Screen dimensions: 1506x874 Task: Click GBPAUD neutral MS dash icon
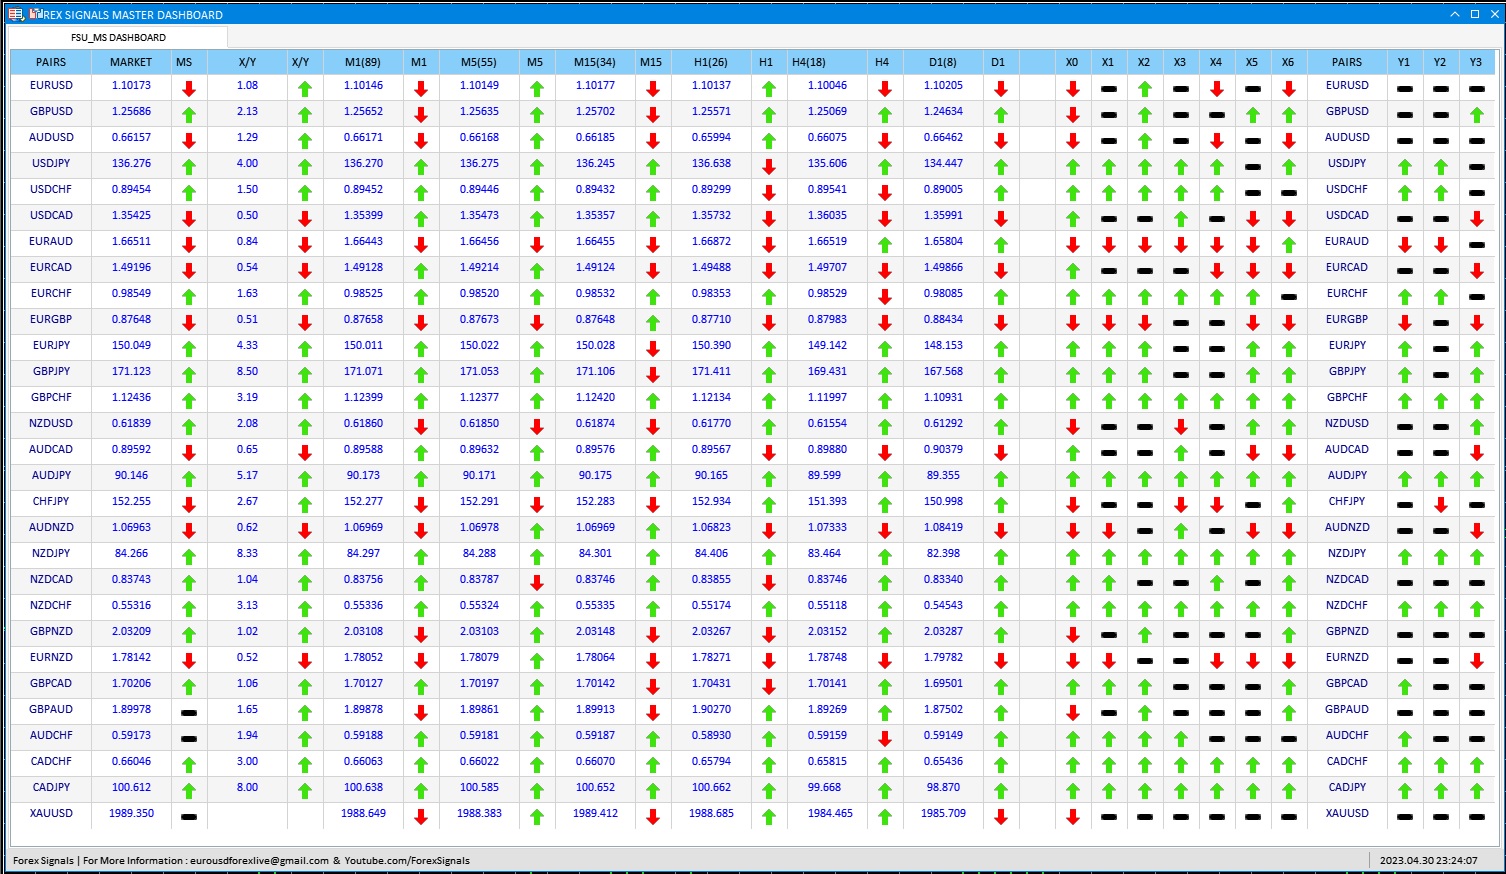click(x=189, y=713)
